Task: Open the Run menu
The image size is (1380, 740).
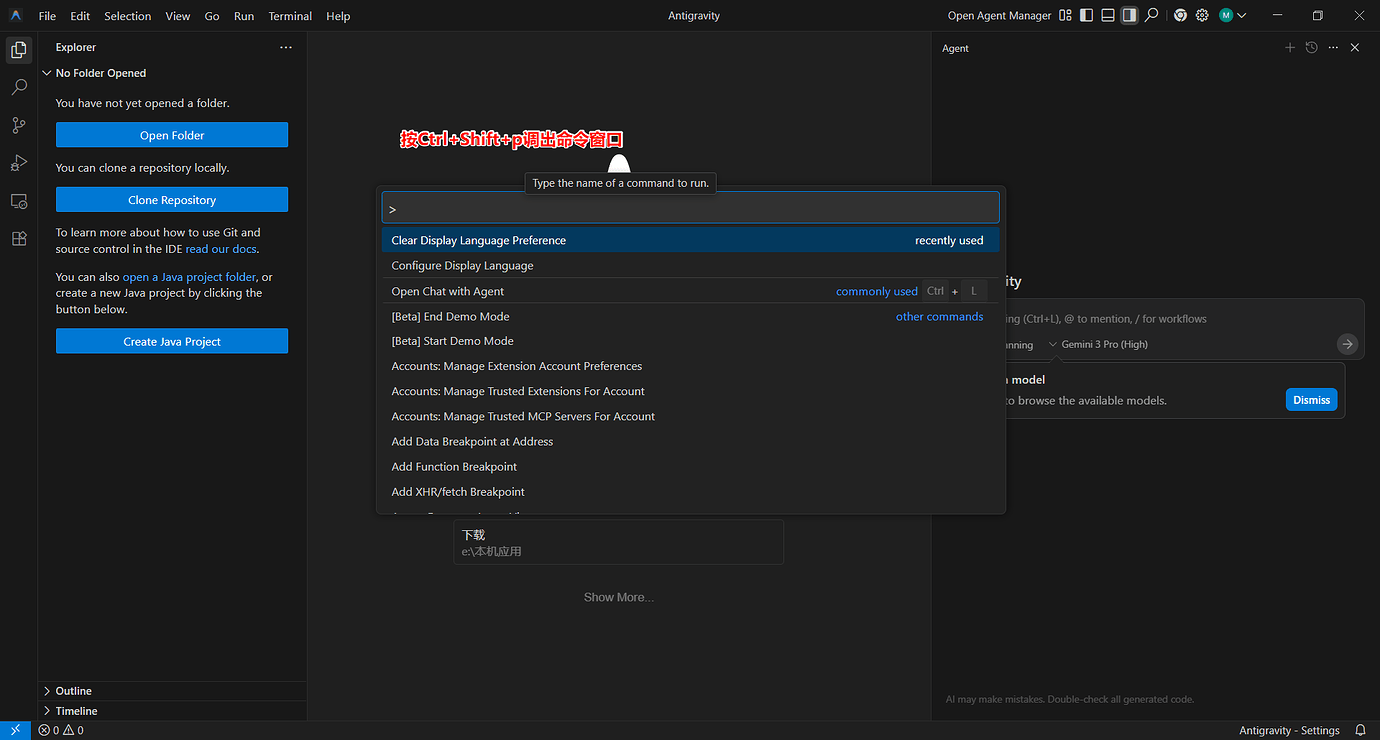Action: click(x=244, y=16)
